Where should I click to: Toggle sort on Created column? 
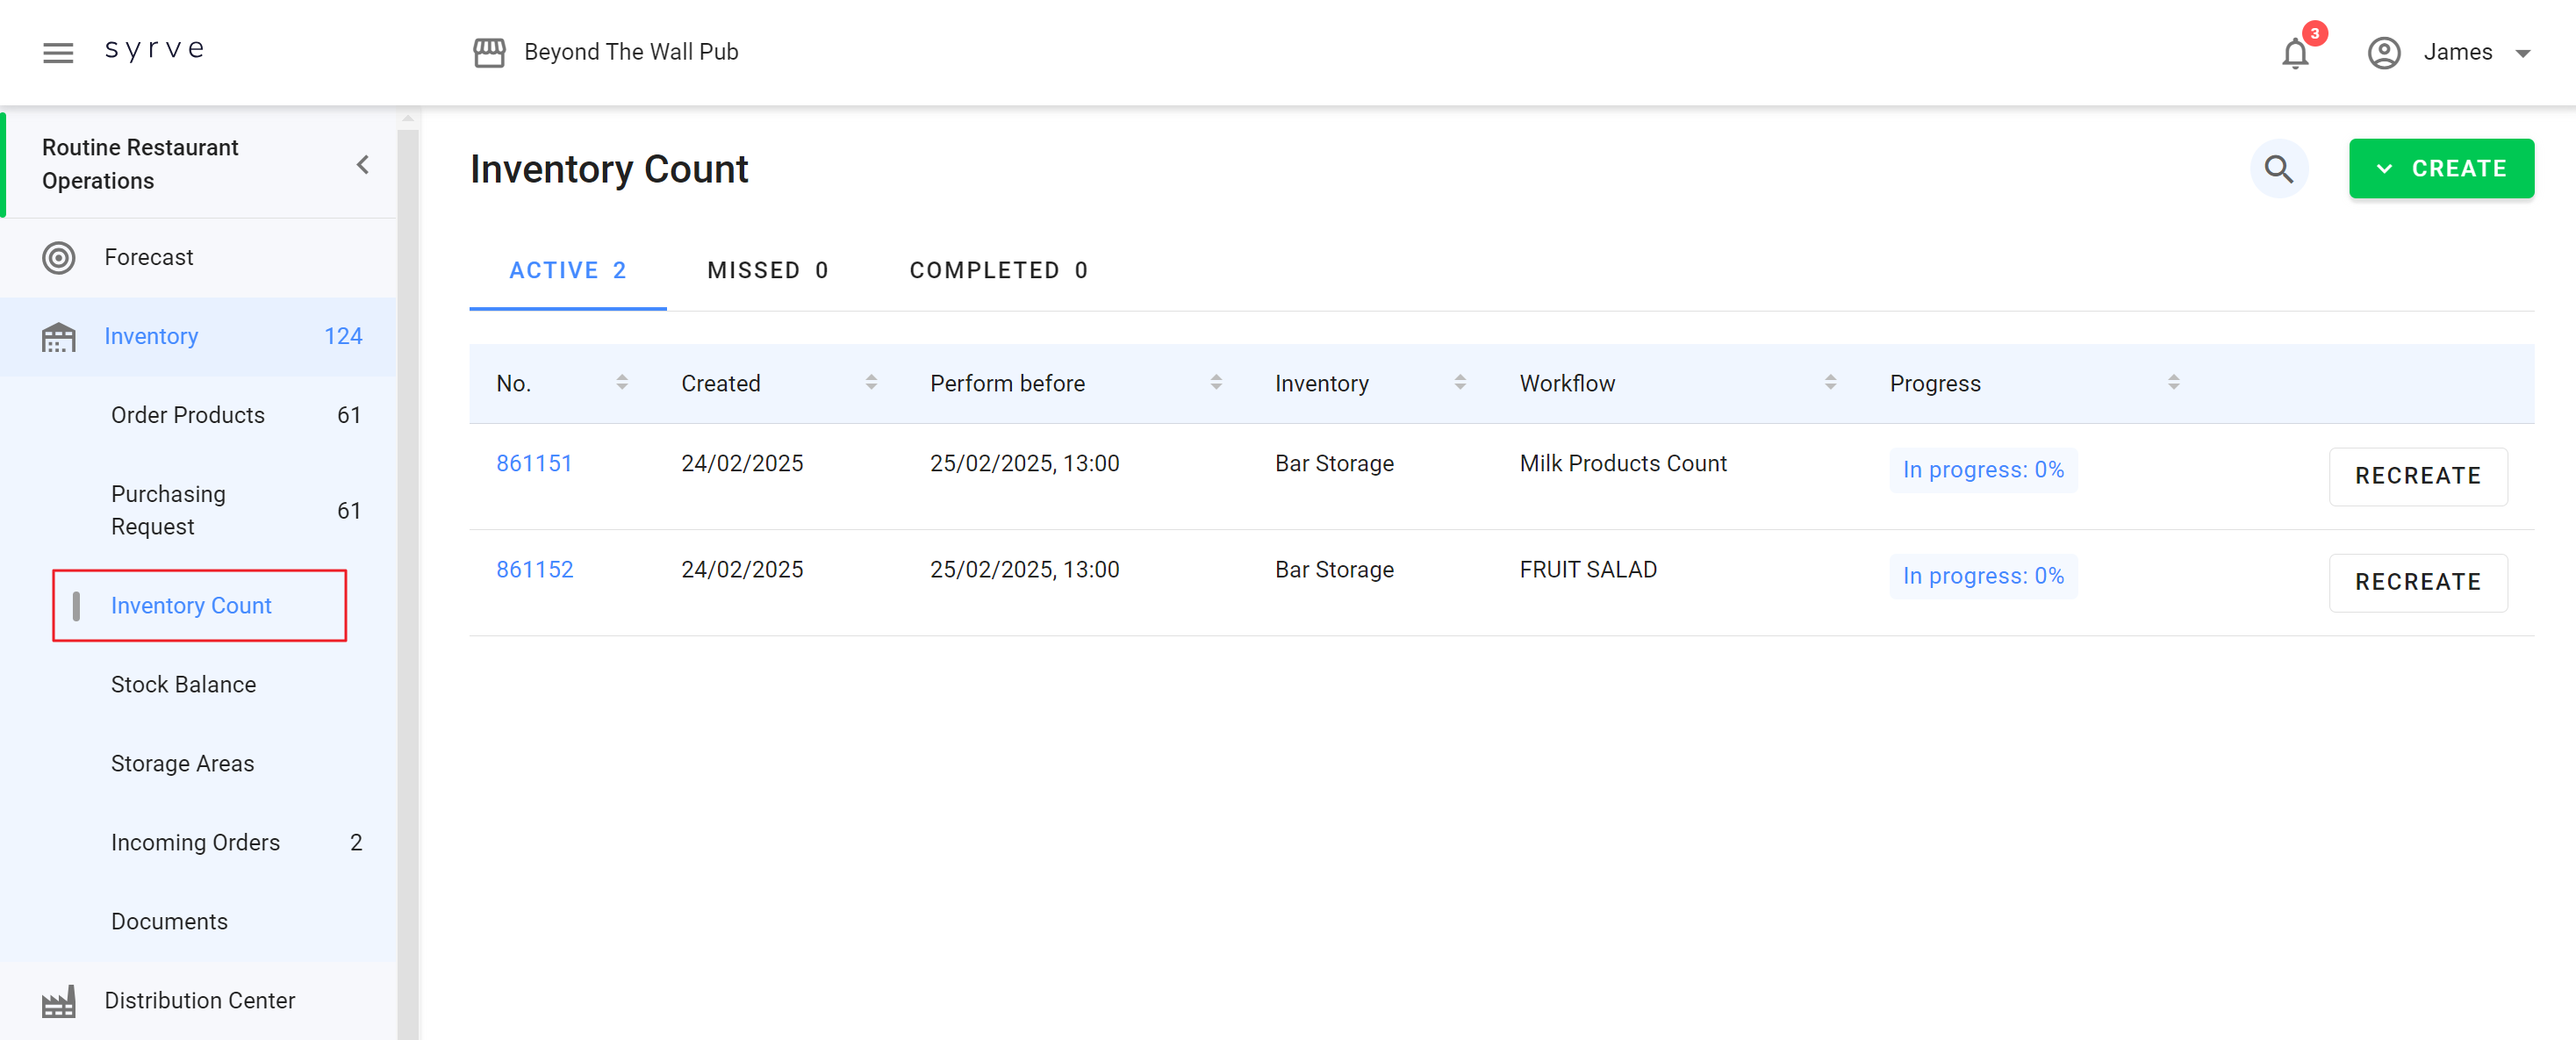[871, 383]
